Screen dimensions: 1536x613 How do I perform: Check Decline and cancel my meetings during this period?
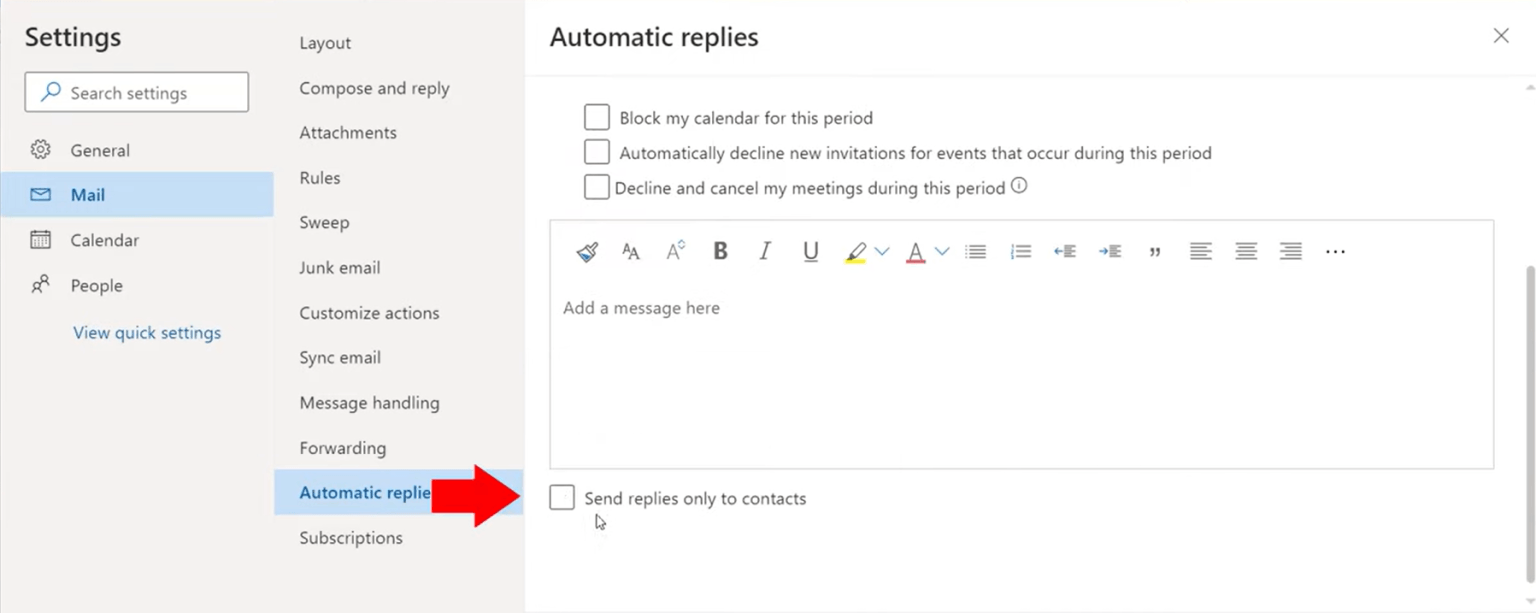(596, 186)
